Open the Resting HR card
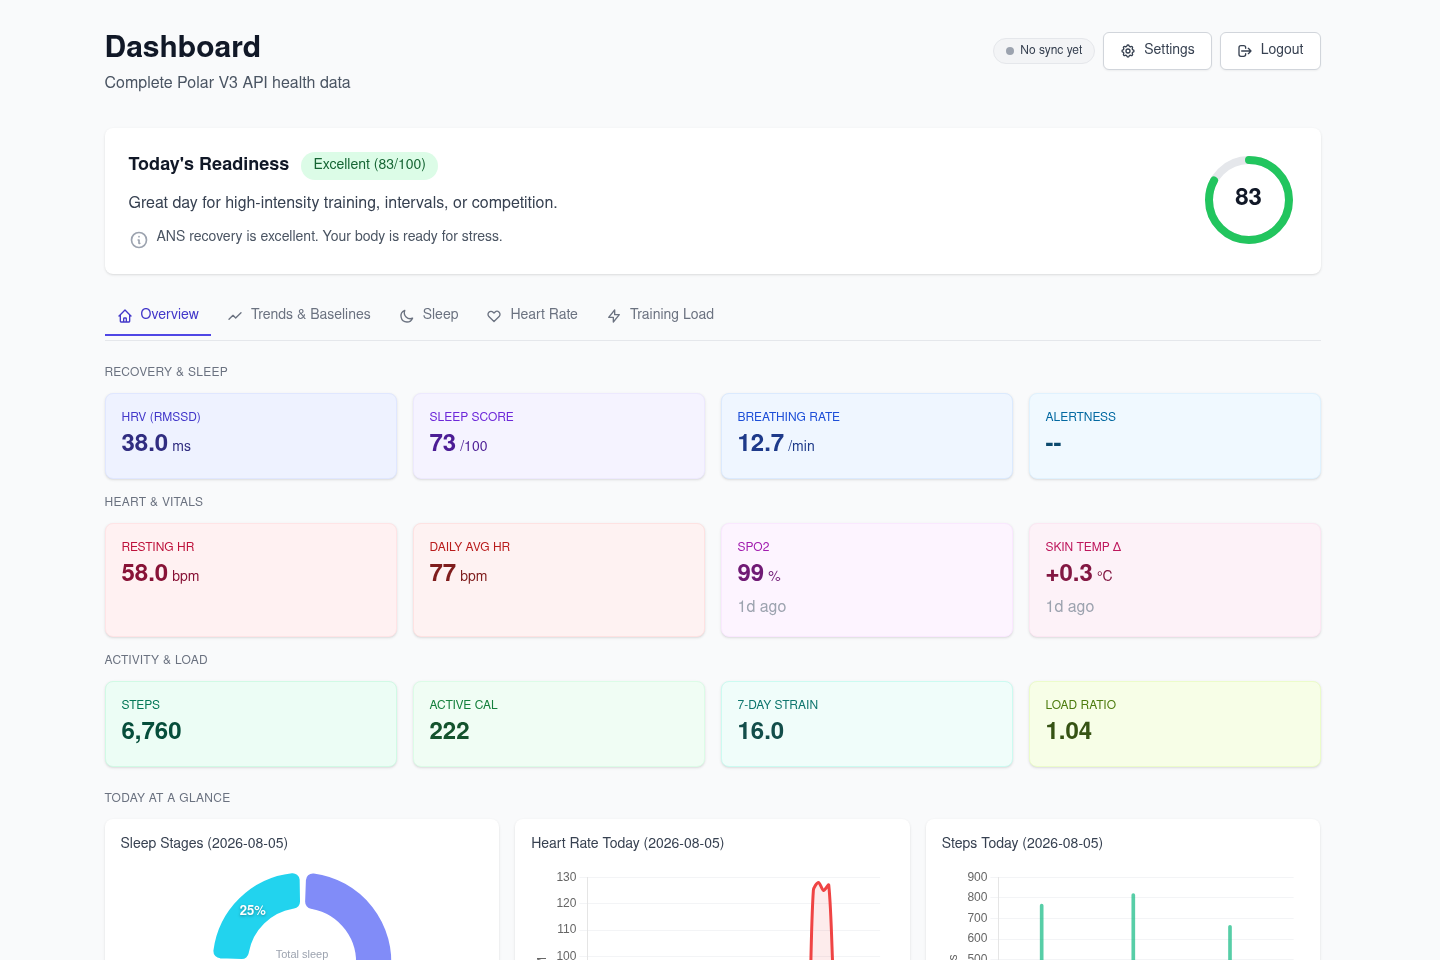1440x960 pixels. 251,580
